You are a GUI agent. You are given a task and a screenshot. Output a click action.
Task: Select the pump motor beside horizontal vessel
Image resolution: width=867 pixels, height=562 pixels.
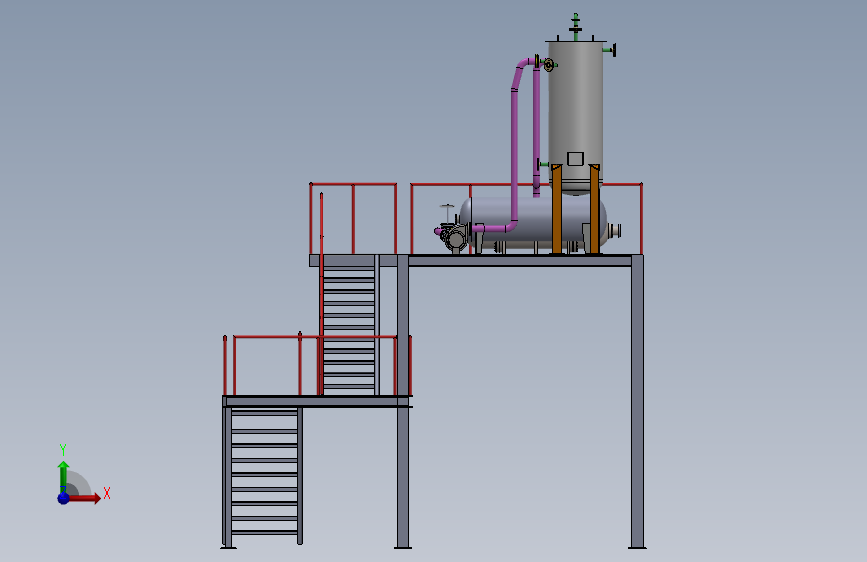455,238
